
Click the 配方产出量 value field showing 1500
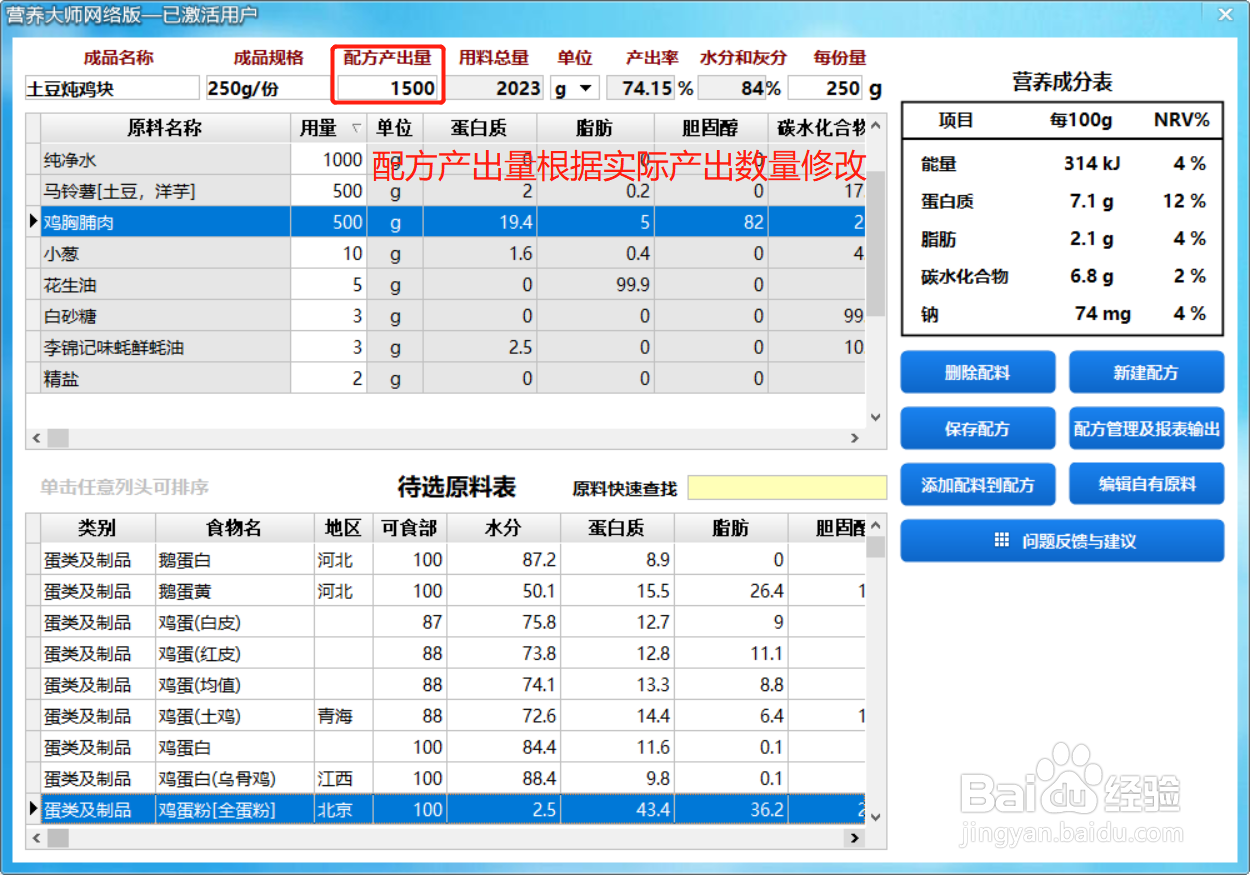(388, 88)
